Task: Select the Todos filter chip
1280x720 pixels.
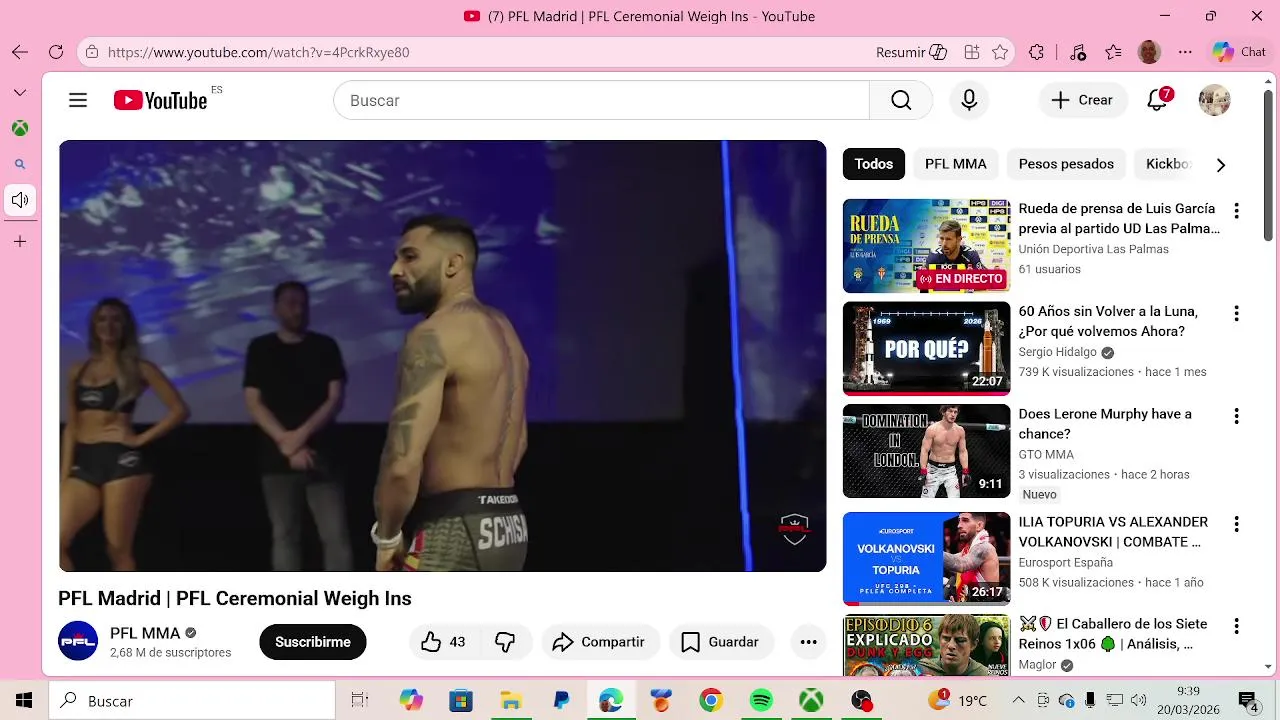Action: pyautogui.click(x=874, y=164)
